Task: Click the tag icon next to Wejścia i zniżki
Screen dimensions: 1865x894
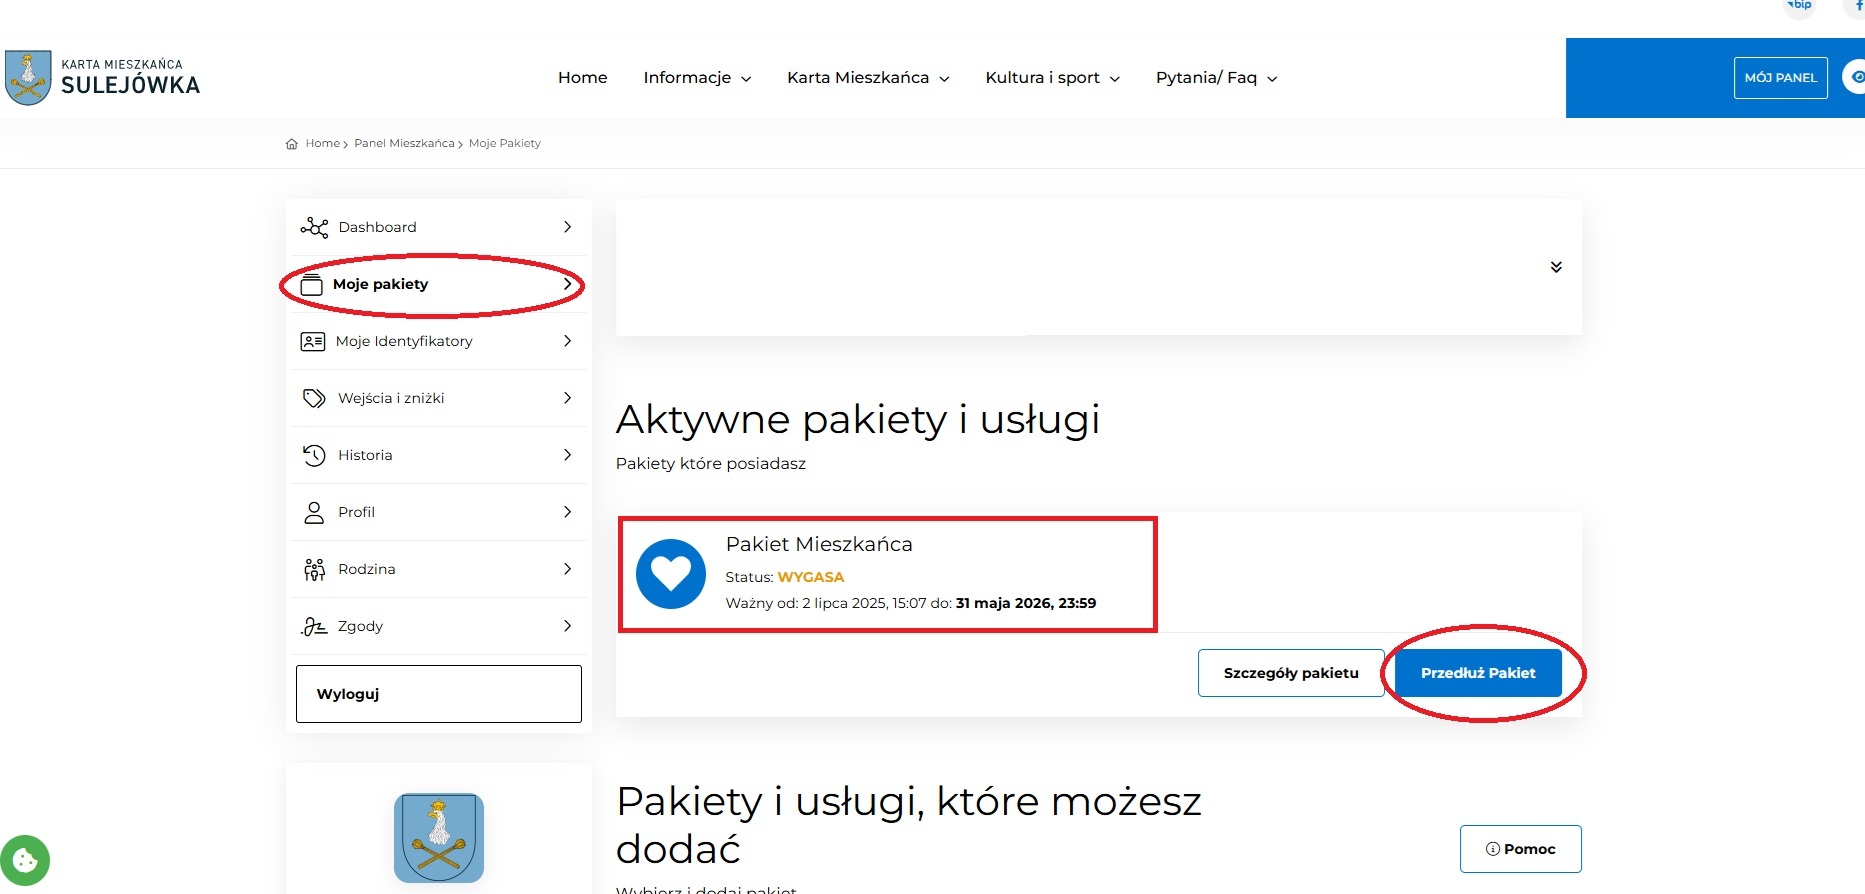Action: (x=313, y=398)
